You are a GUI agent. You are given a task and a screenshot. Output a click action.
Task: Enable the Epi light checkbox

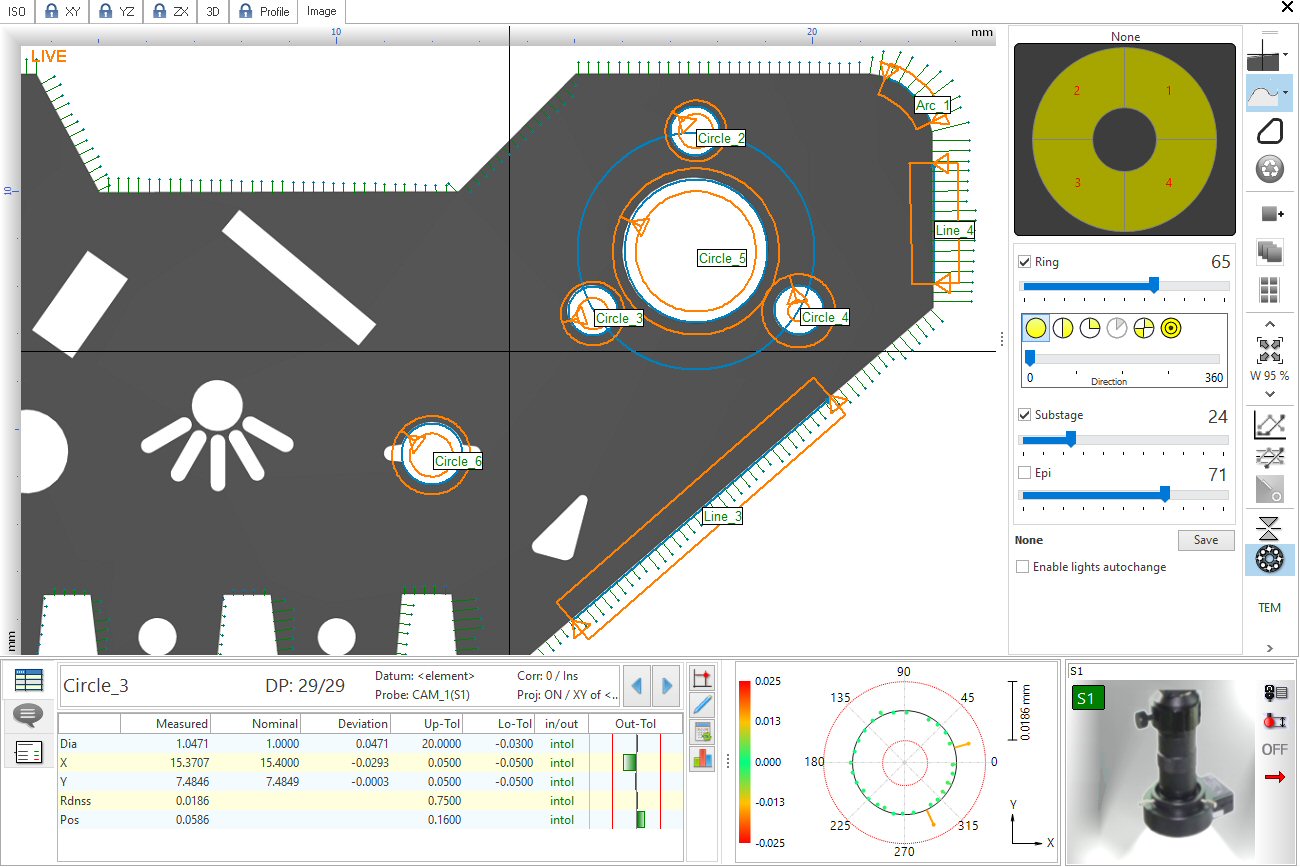pyautogui.click(x=1023, y=473)
